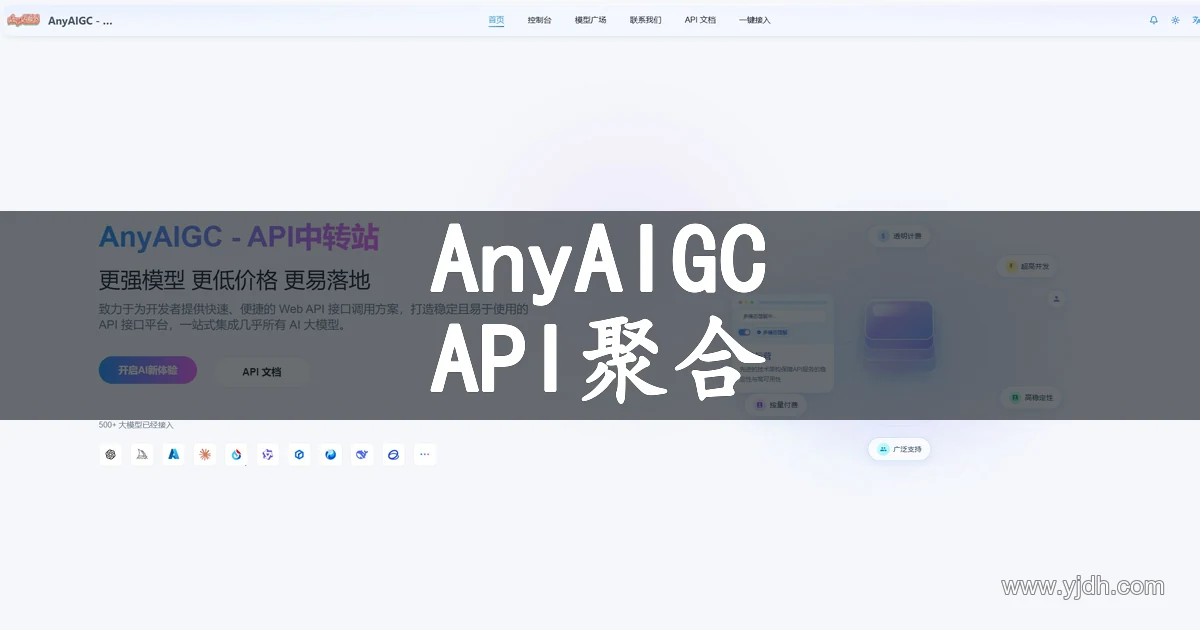This screenshot has width=1200, height=630.
Task: Click the Azure model icon
Action: click(174, 454)
